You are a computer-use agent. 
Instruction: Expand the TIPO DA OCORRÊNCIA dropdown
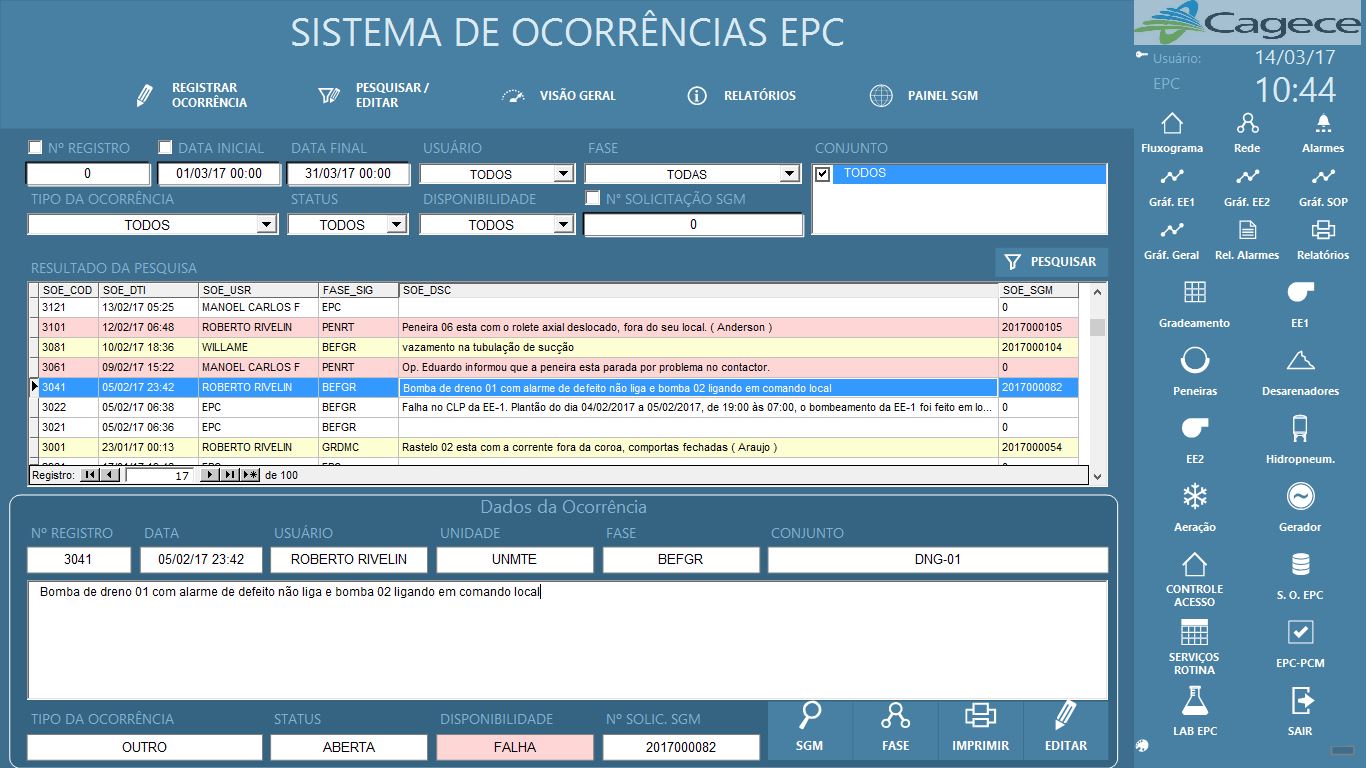click(x=266, y=225)
